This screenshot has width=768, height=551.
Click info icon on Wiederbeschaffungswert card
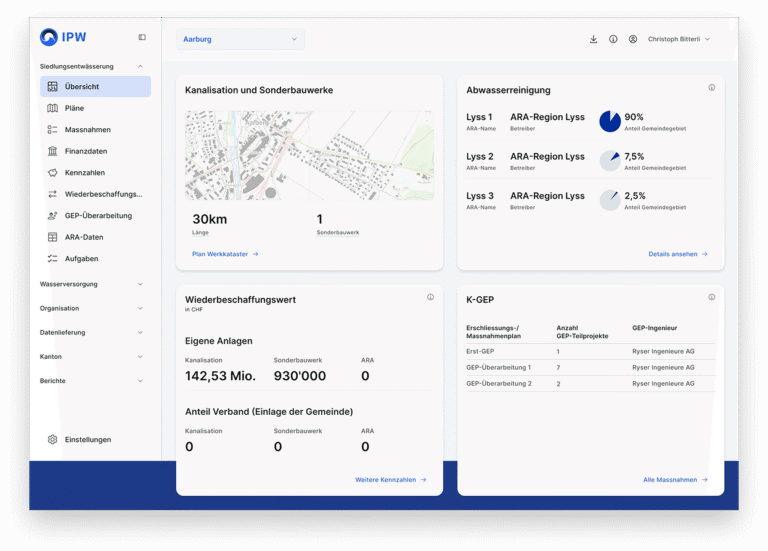pos(430,297)
